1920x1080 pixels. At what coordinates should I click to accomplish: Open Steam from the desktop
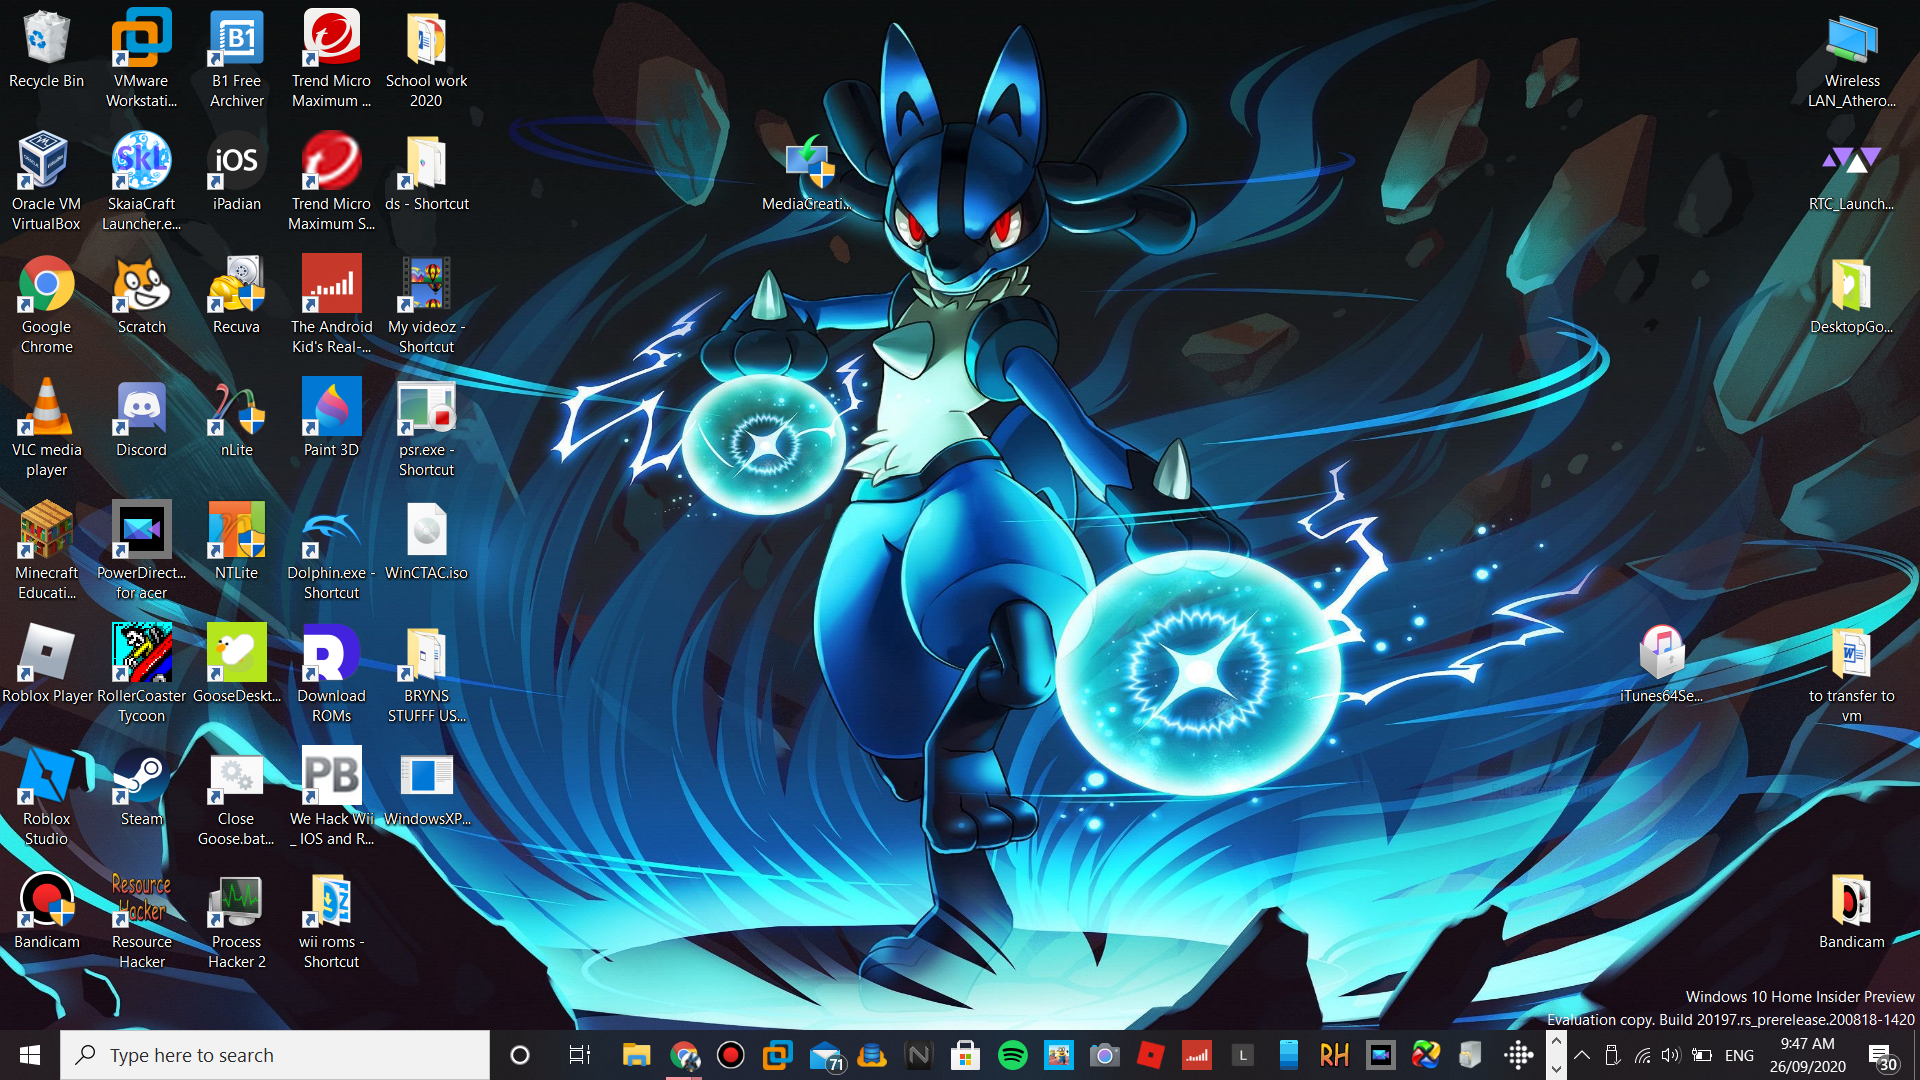(141, 786)
